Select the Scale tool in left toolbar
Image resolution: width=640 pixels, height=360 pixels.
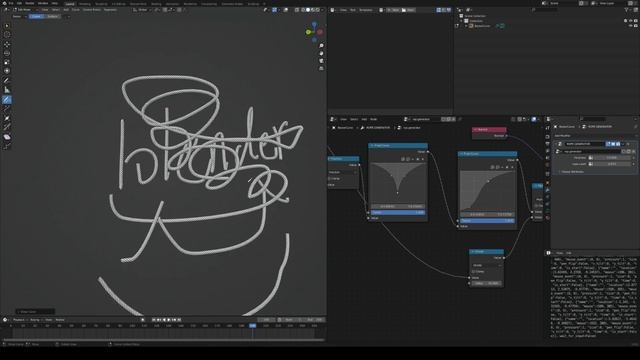click(x=7, y=62)
